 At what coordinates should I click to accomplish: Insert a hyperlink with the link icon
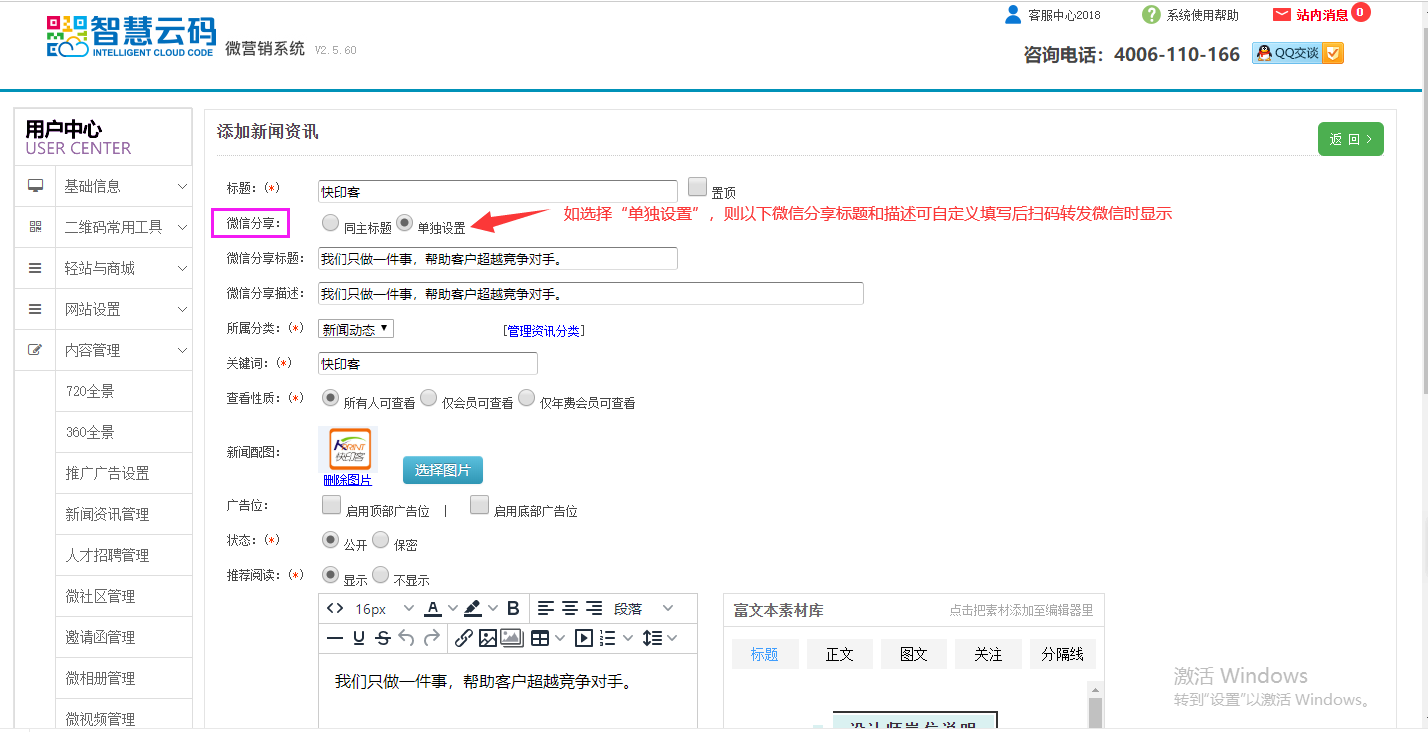[x=463, y=638]
